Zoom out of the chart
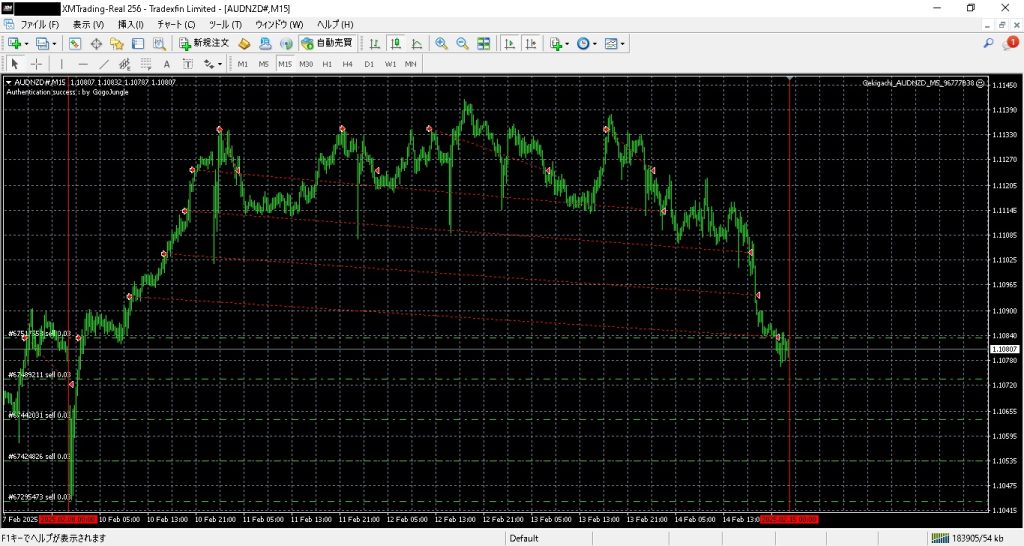Screen dimensions: 1024x546 [x=462, y=44]
